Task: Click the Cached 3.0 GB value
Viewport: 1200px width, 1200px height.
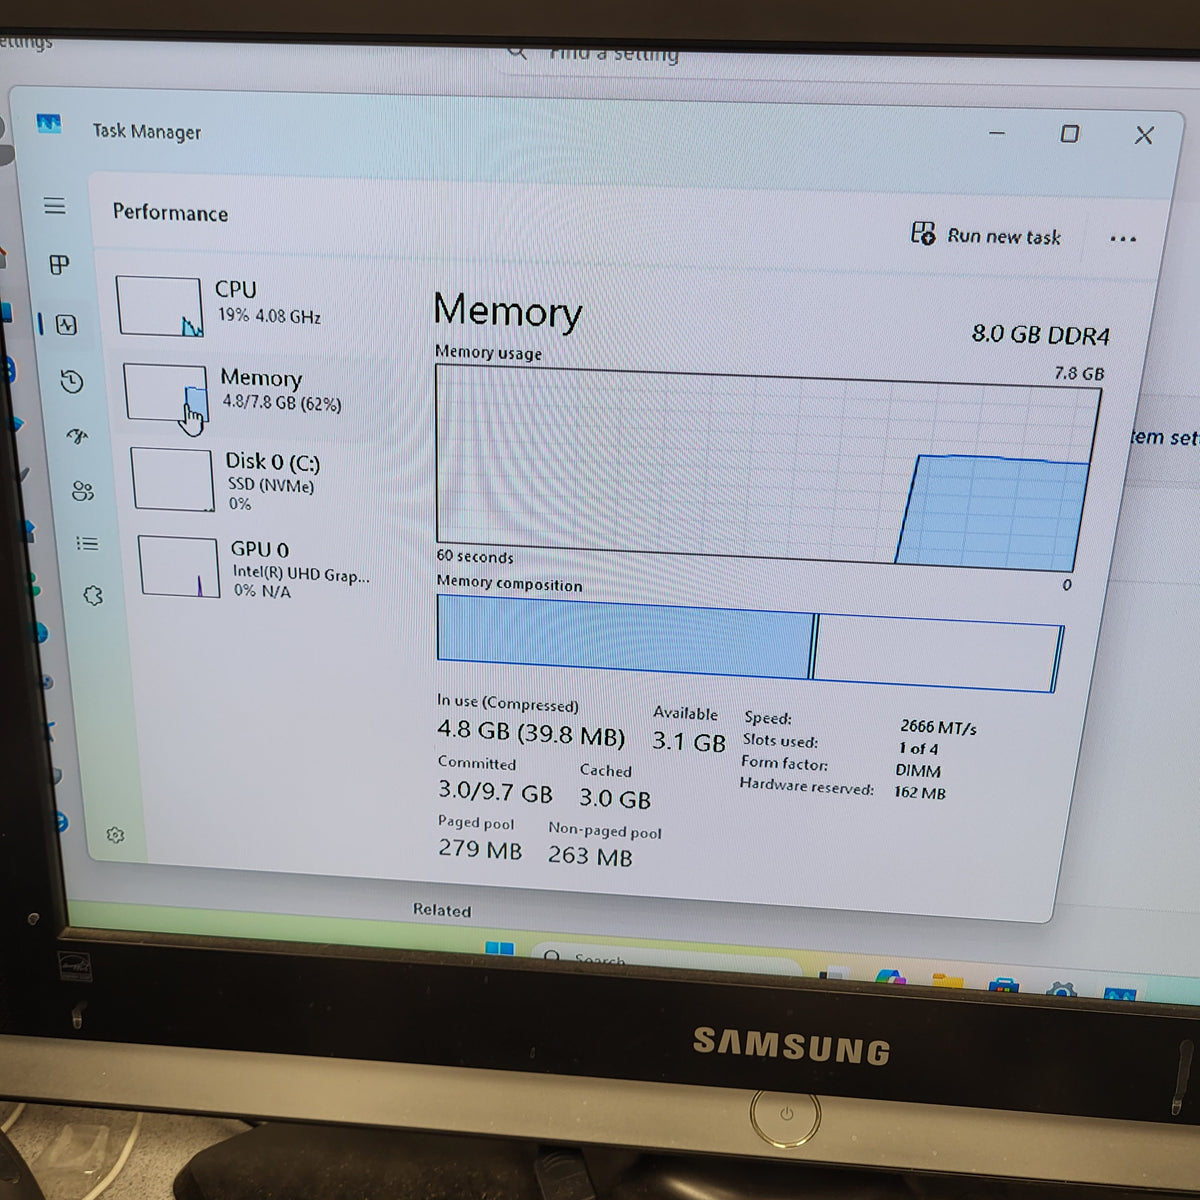Action: click(615, 799)
